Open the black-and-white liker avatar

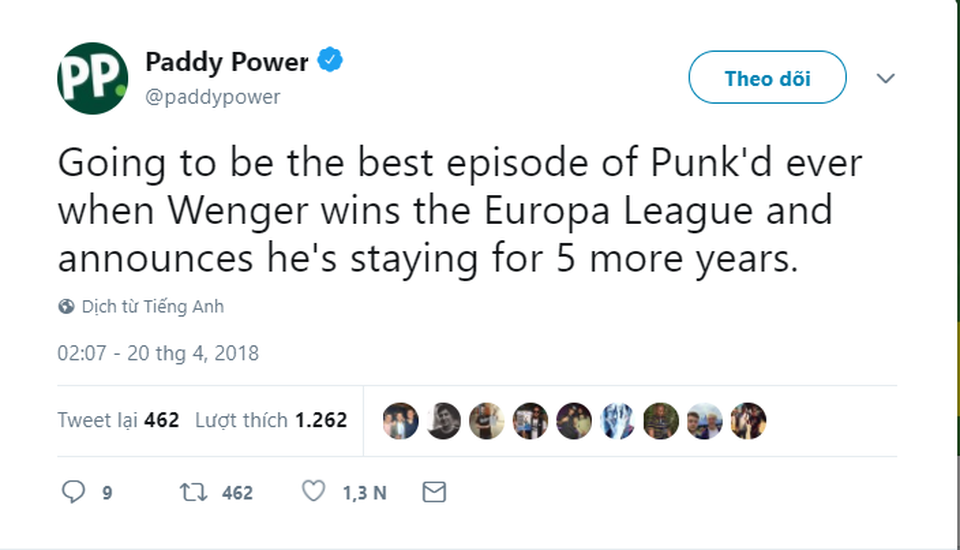[444, 421]
